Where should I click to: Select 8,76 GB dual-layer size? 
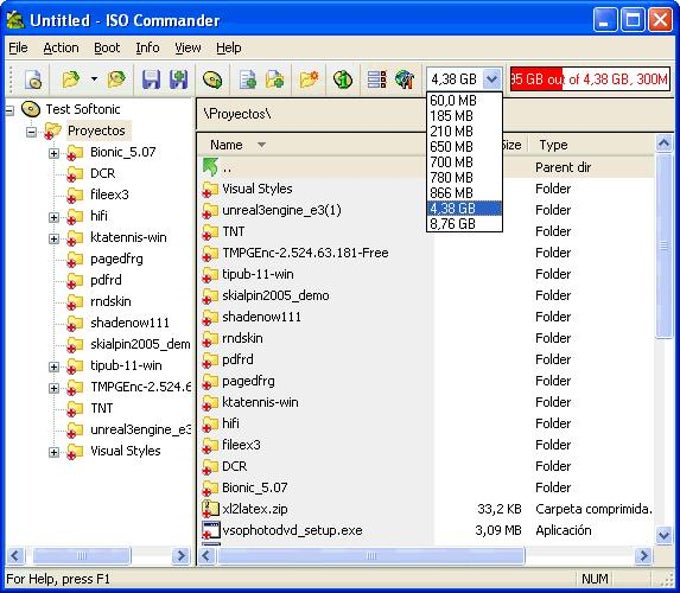click(464, 223)
